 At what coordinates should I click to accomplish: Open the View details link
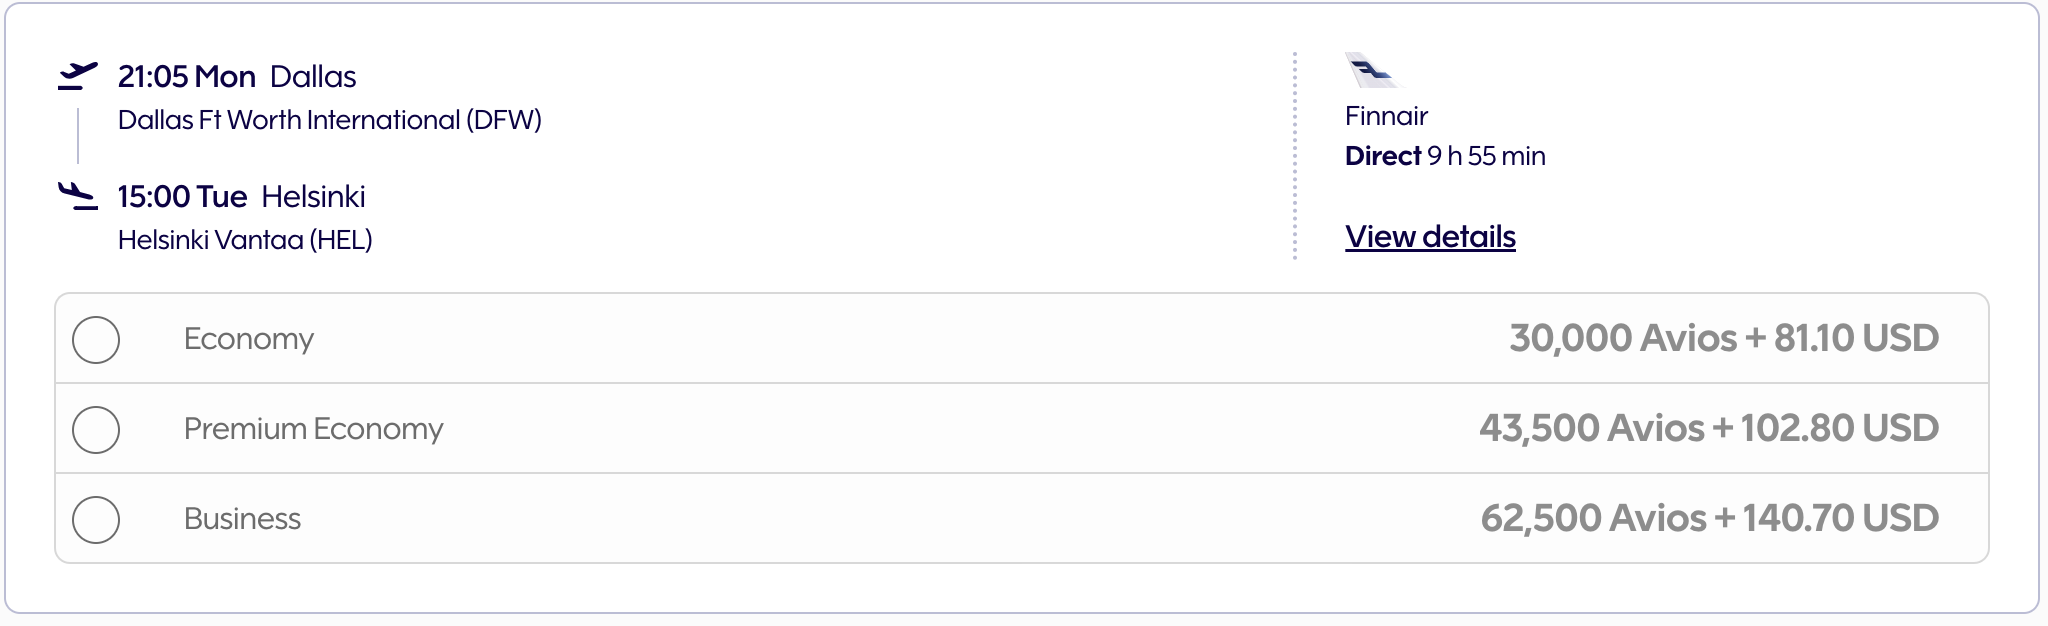point(1430,237)
